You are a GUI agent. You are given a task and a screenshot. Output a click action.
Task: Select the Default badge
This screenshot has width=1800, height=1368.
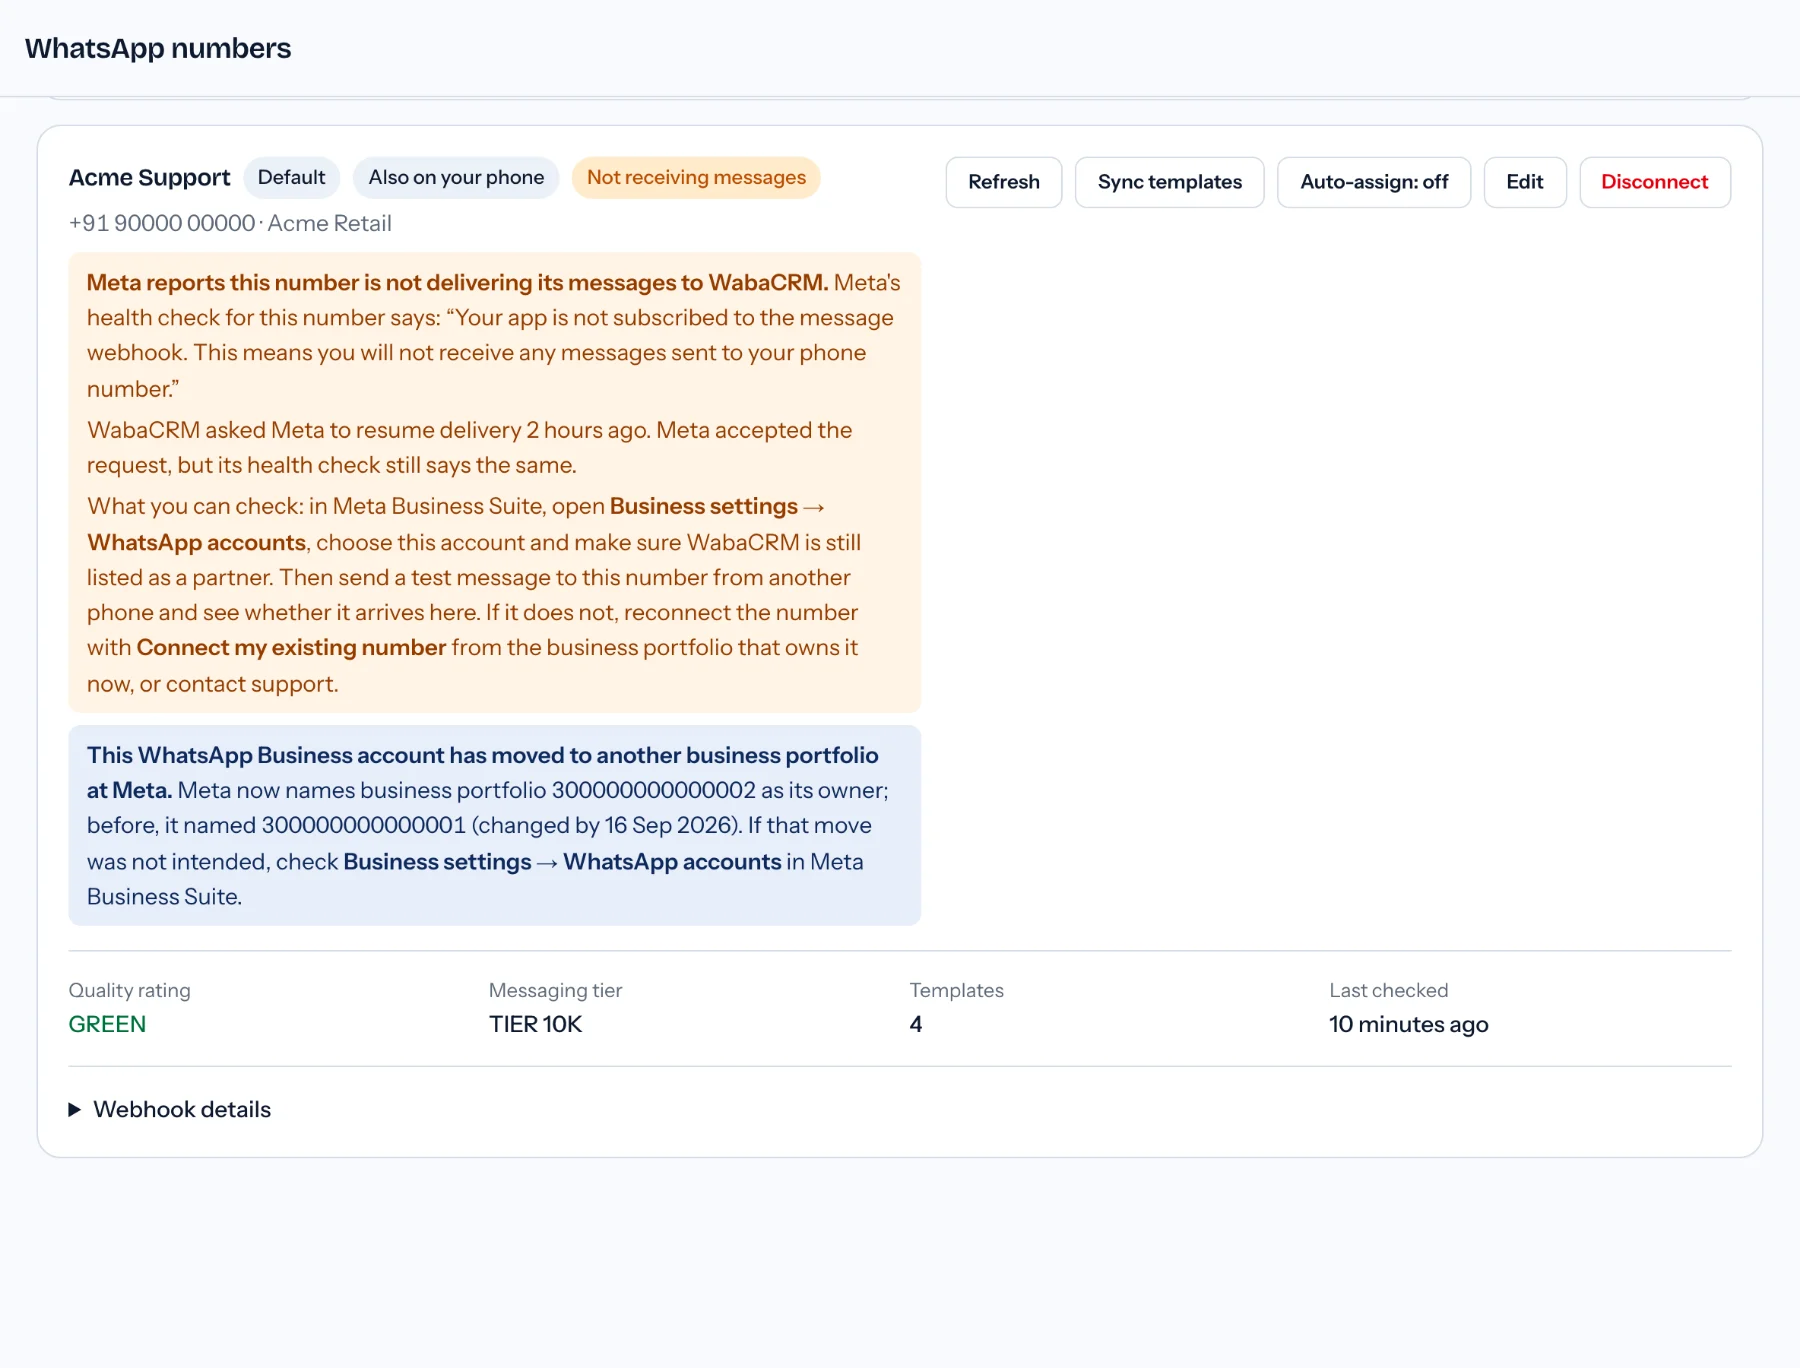point(291,178)
